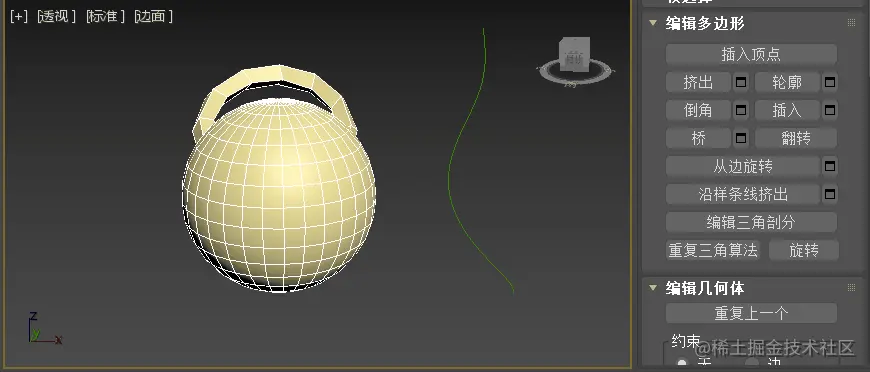The height and width of the screenshot is (372, 870).
Task: Click the 编辑三角剖分 button
Action: [x=751, y=222]
